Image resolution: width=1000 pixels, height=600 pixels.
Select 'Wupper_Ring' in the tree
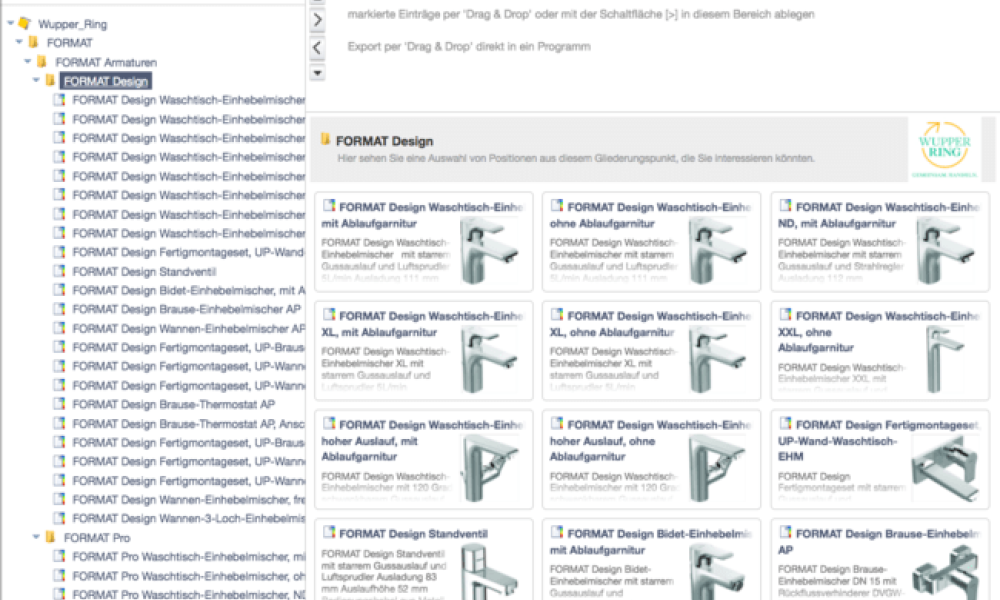[72, 24]
